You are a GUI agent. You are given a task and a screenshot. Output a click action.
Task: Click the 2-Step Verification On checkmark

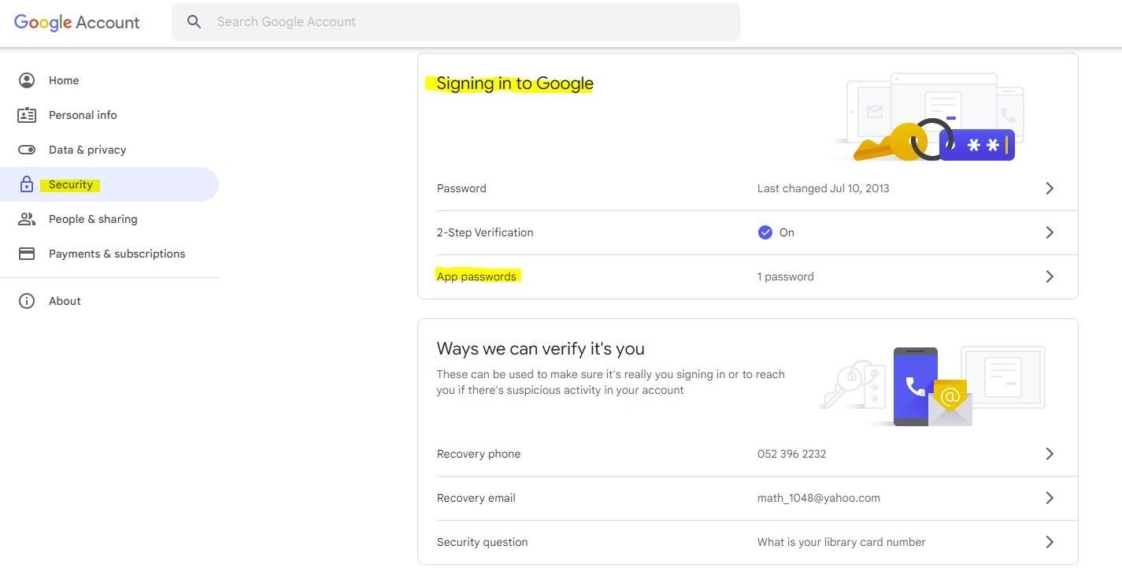pyautogui.click(x=765, y=232)
